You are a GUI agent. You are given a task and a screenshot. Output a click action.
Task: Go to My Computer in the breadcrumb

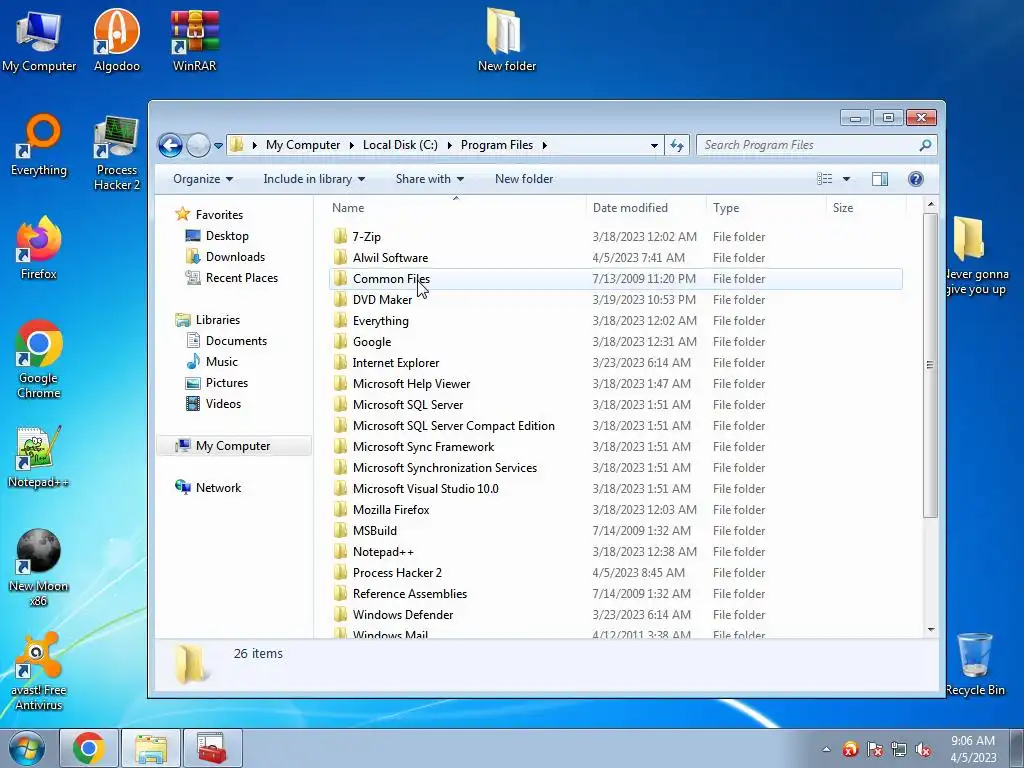303,145
